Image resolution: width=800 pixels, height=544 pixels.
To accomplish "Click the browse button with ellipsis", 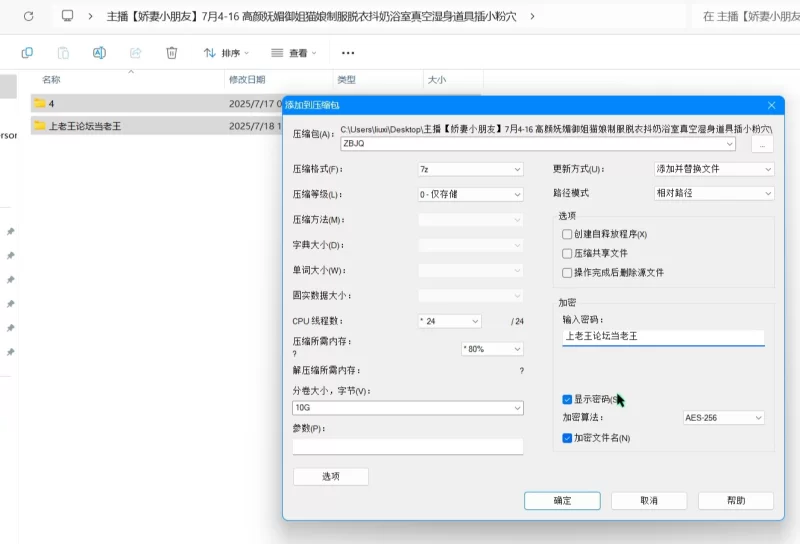I will click(x=762, y=145).
